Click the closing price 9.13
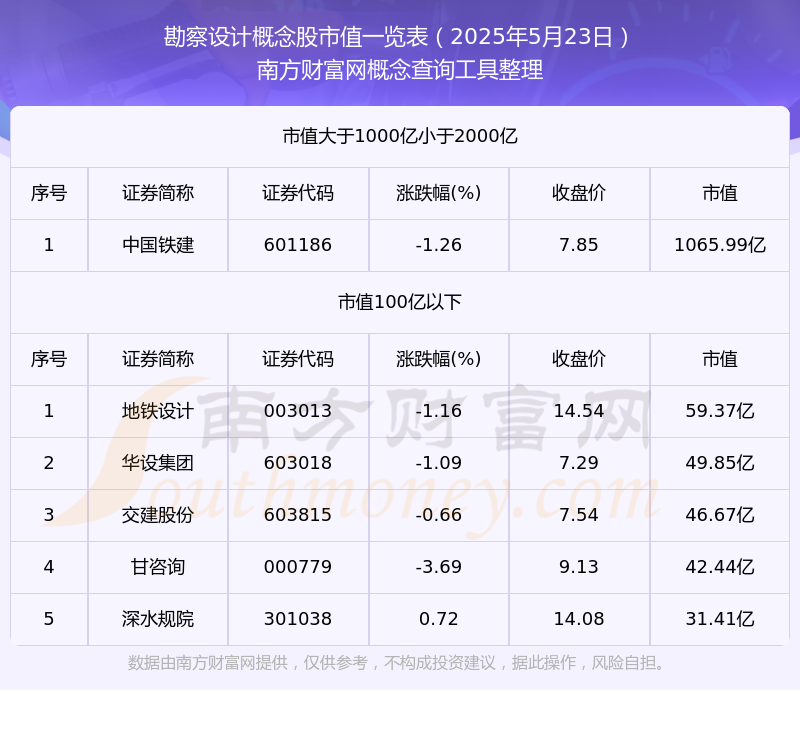 coord(579,567)
